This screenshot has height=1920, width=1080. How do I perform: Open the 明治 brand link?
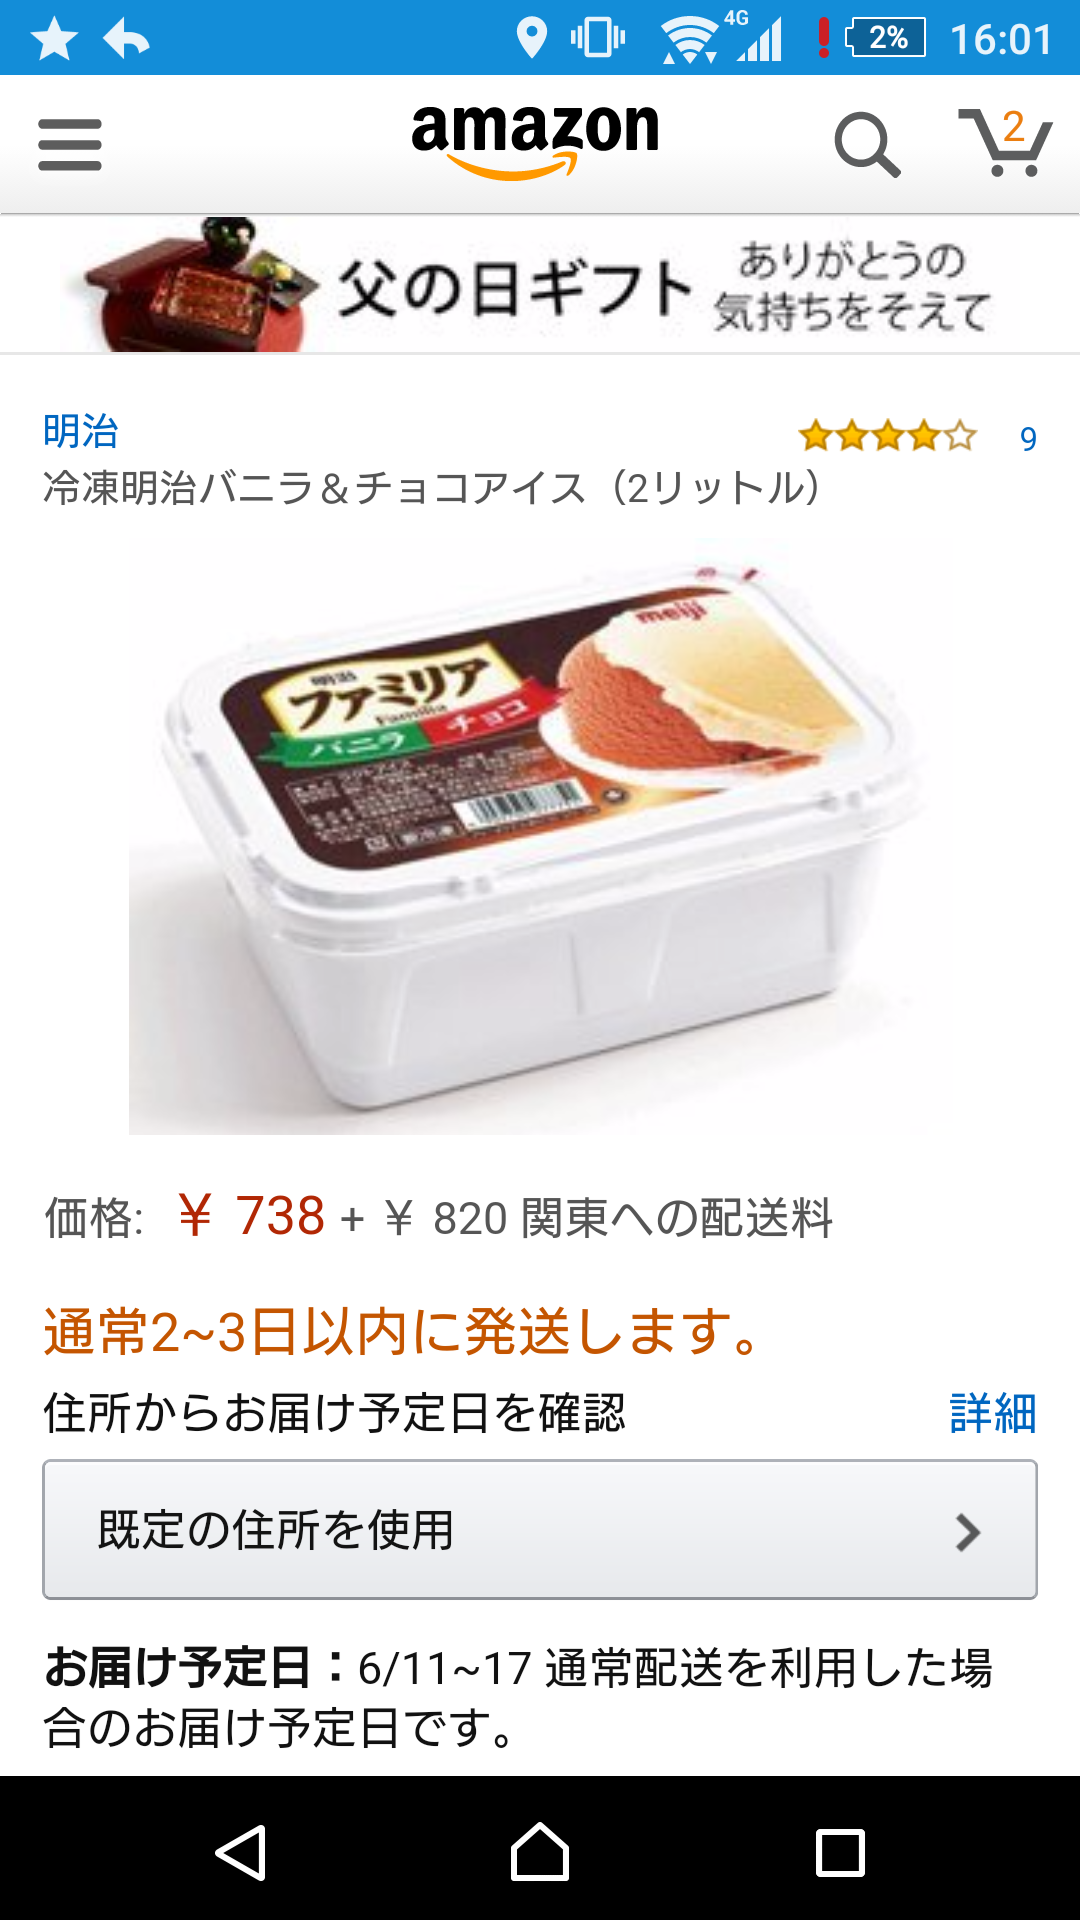point(80,431)
